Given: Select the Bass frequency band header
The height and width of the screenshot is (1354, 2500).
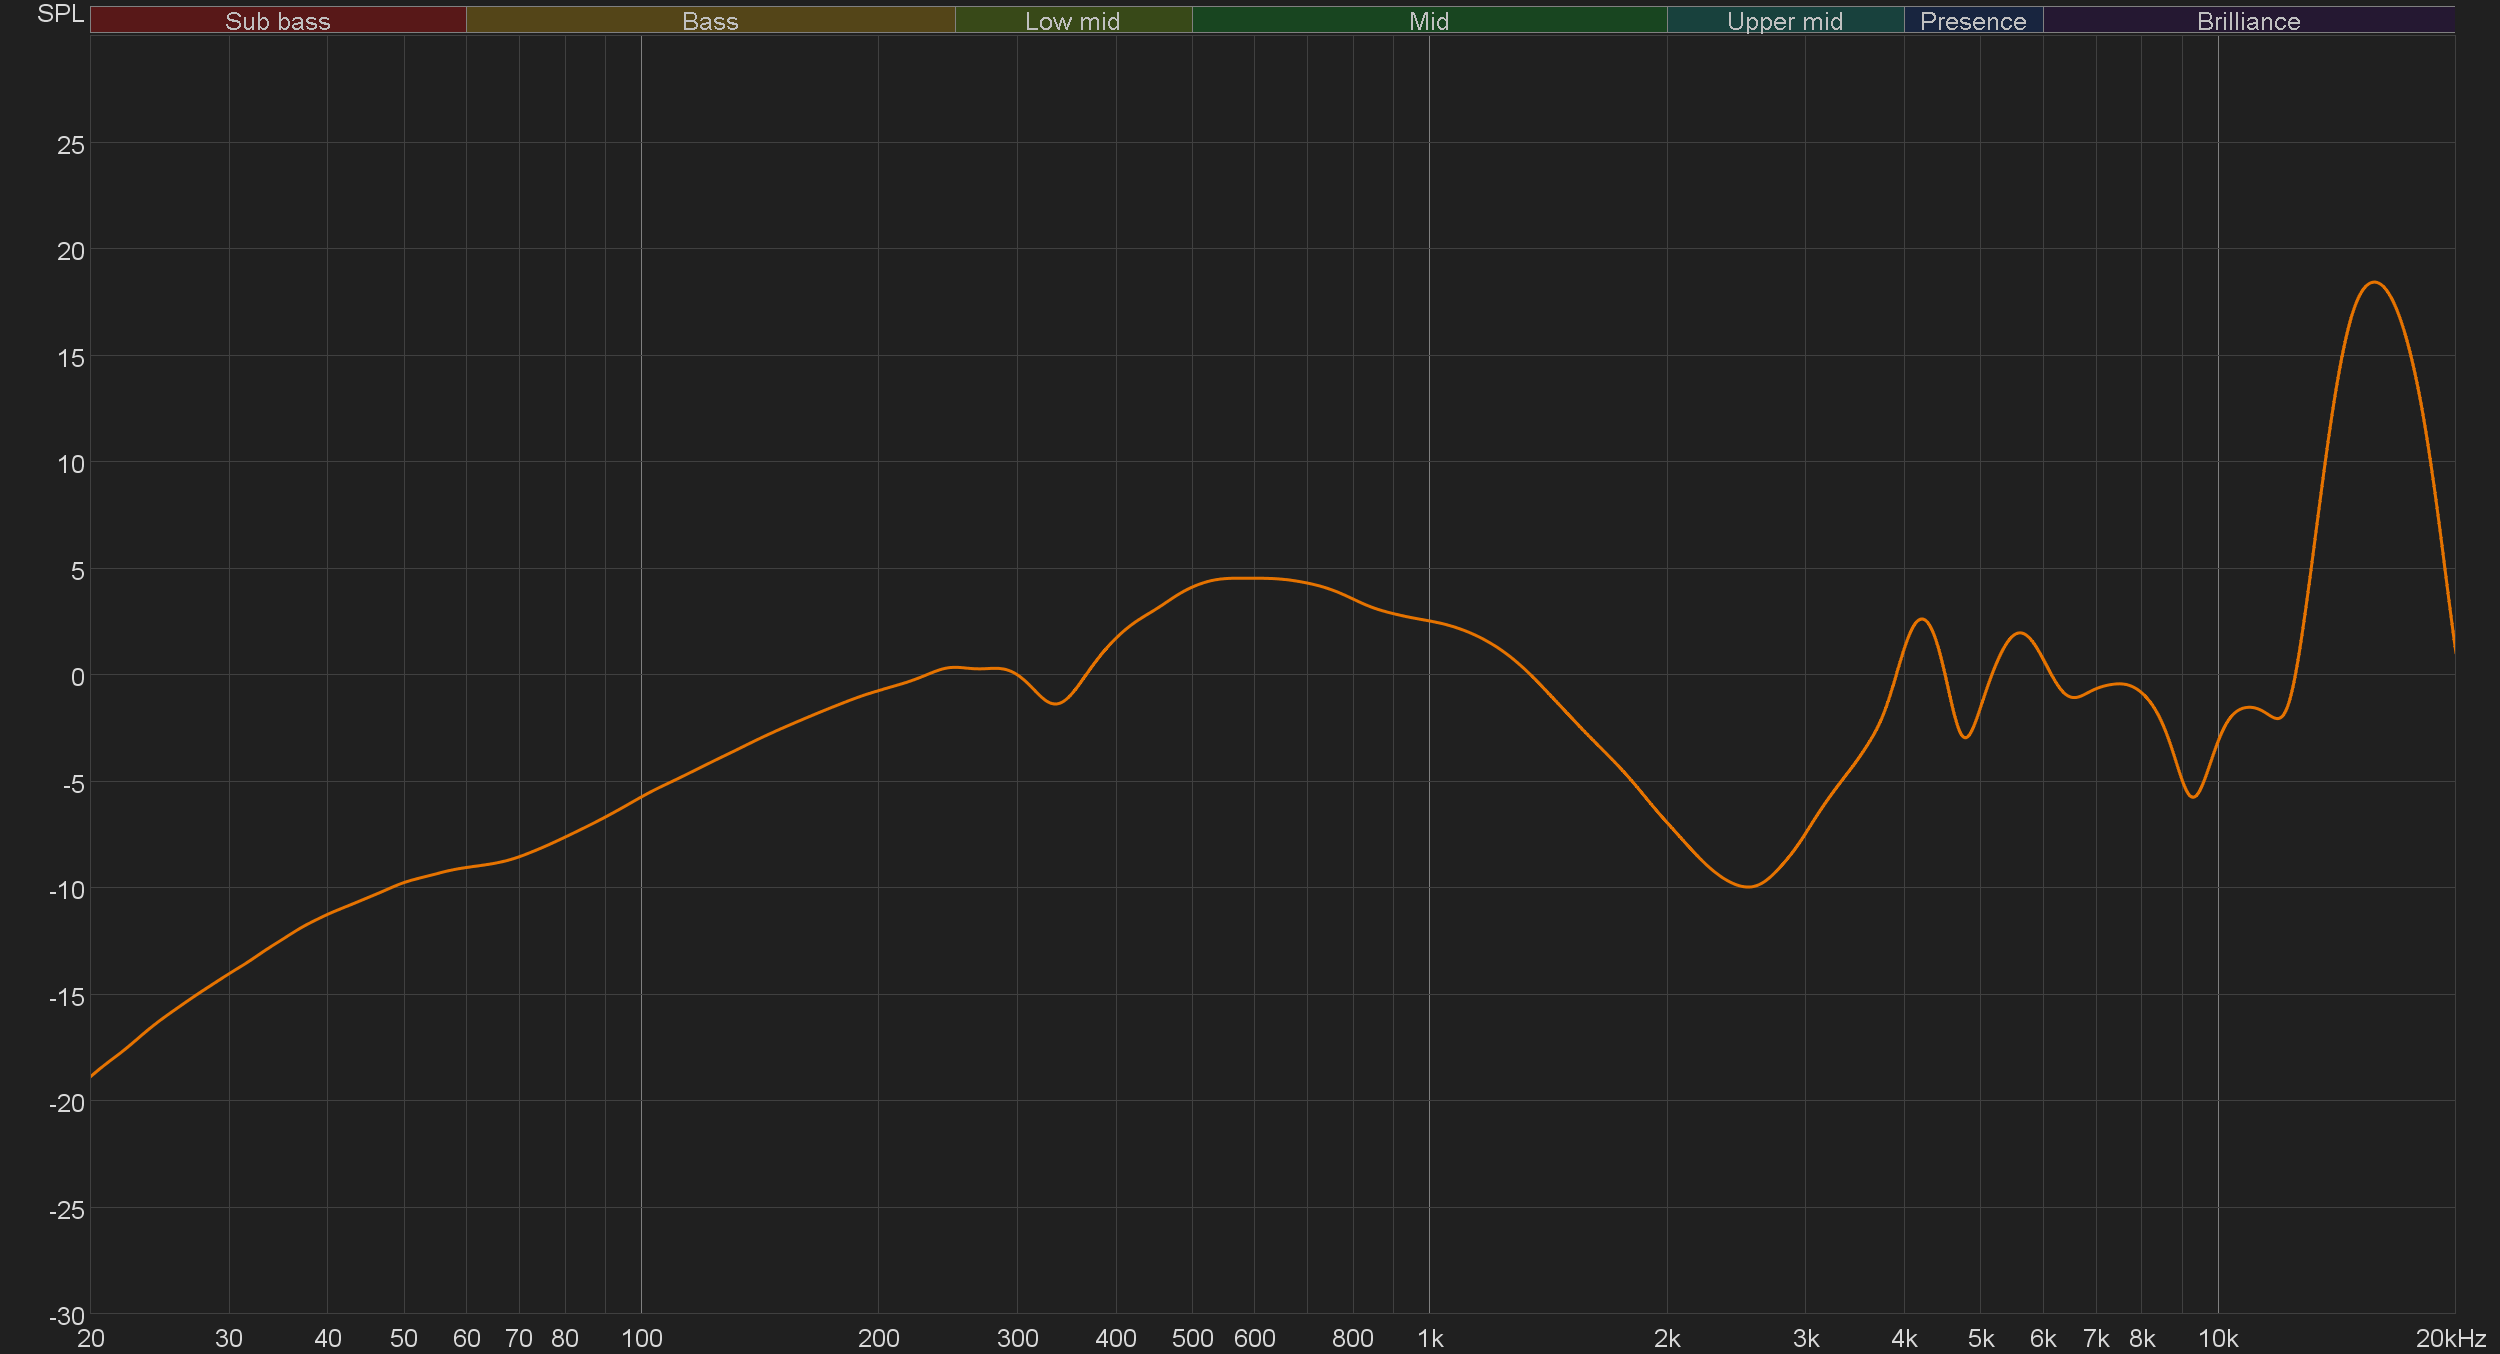Looking at the screenshot, I should (710, 20).
